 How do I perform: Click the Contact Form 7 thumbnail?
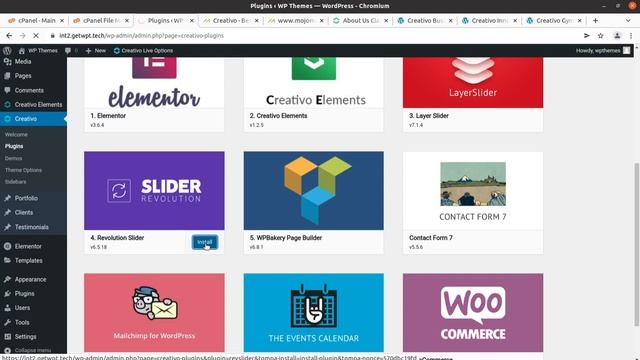coord(473,191)
